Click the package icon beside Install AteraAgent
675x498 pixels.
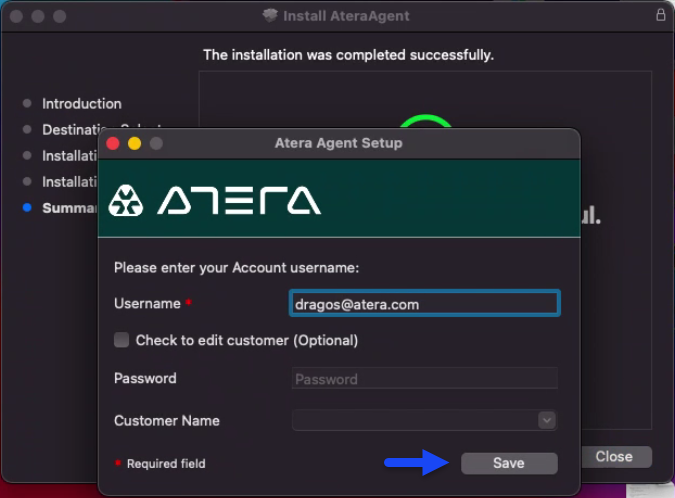point(270,15)
